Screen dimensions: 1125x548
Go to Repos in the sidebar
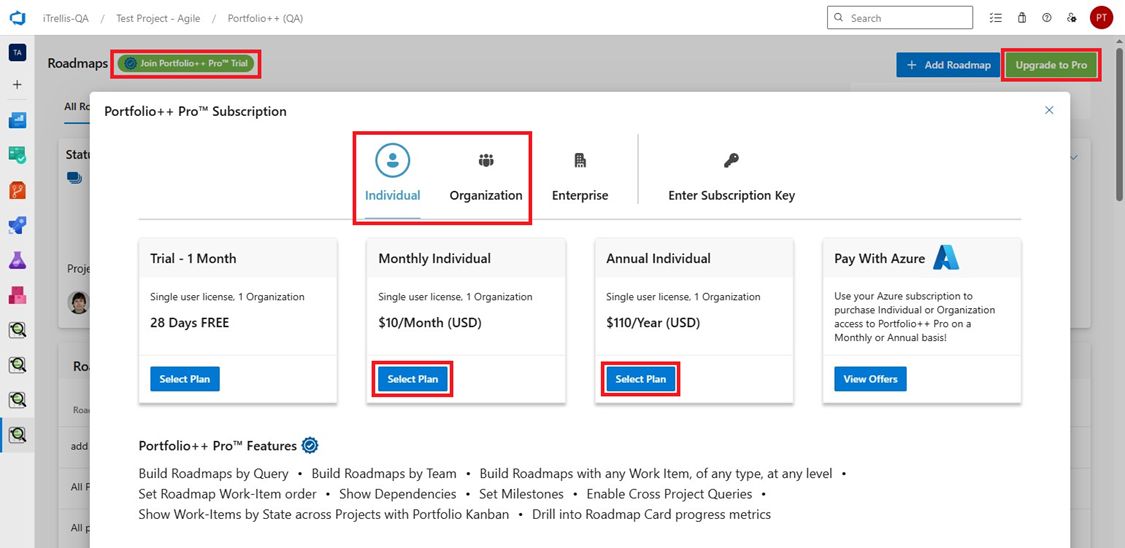[17, 190]
